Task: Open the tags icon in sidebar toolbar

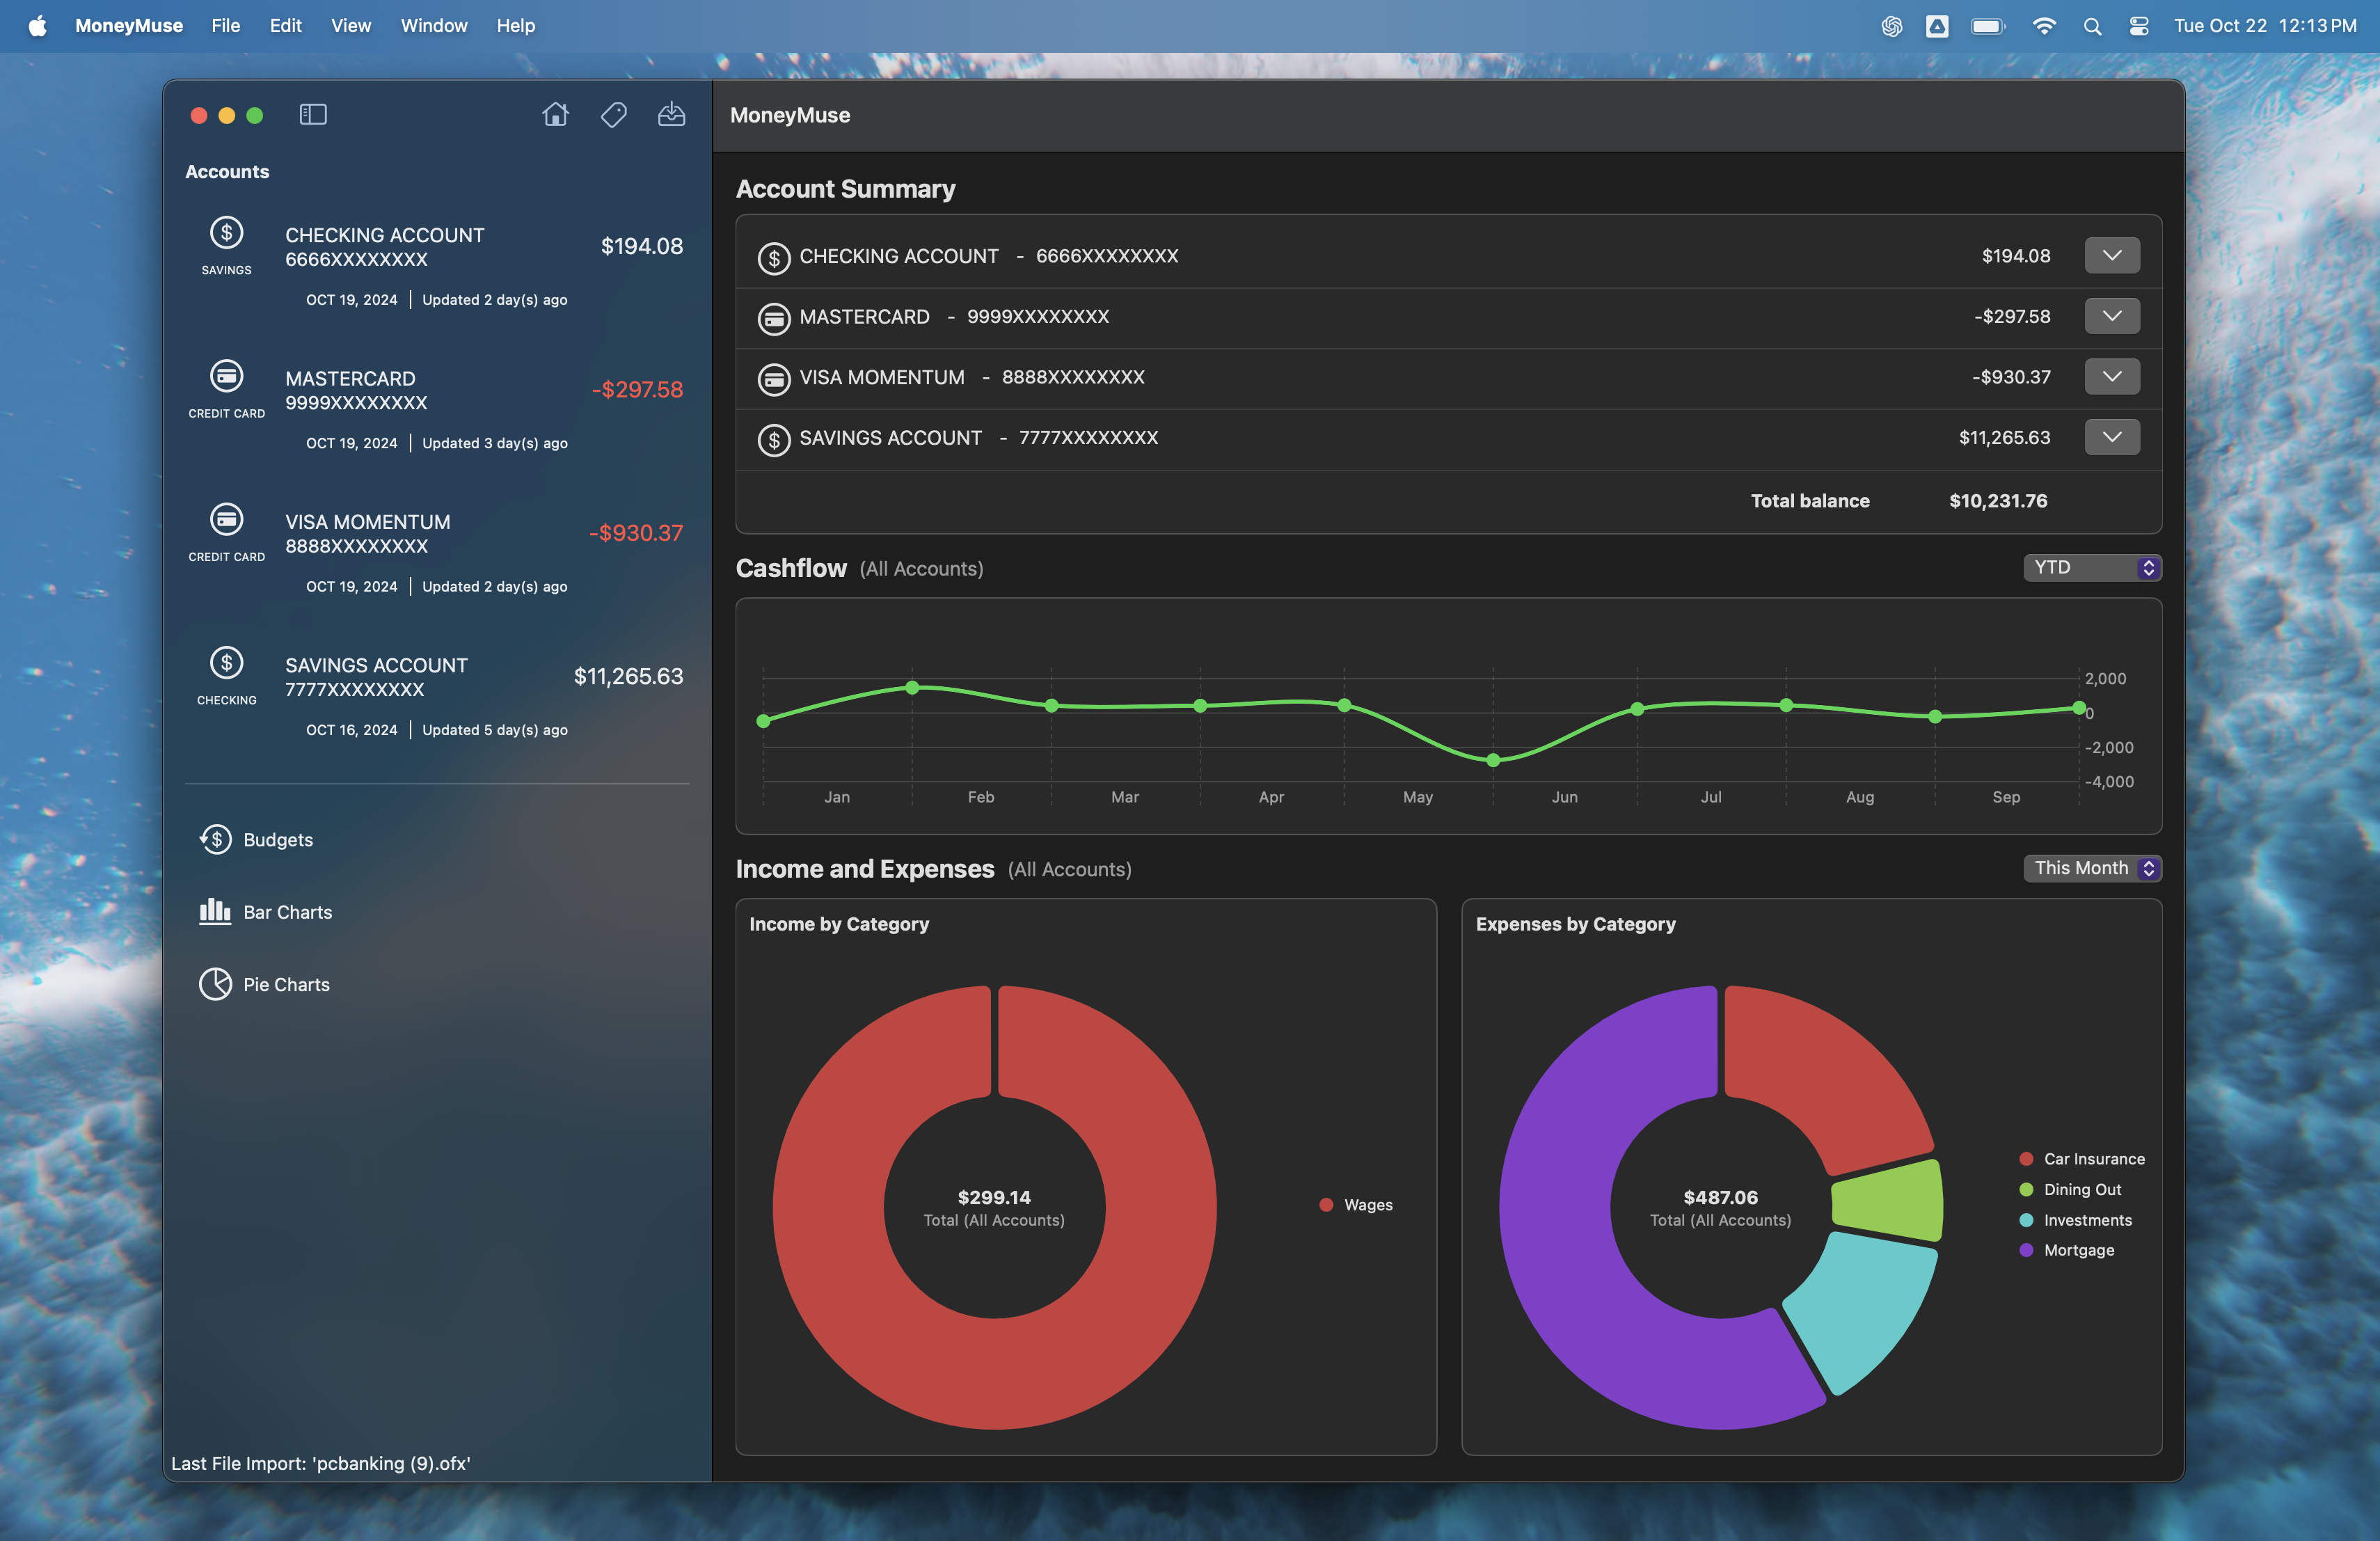Action: coord(613,115)
